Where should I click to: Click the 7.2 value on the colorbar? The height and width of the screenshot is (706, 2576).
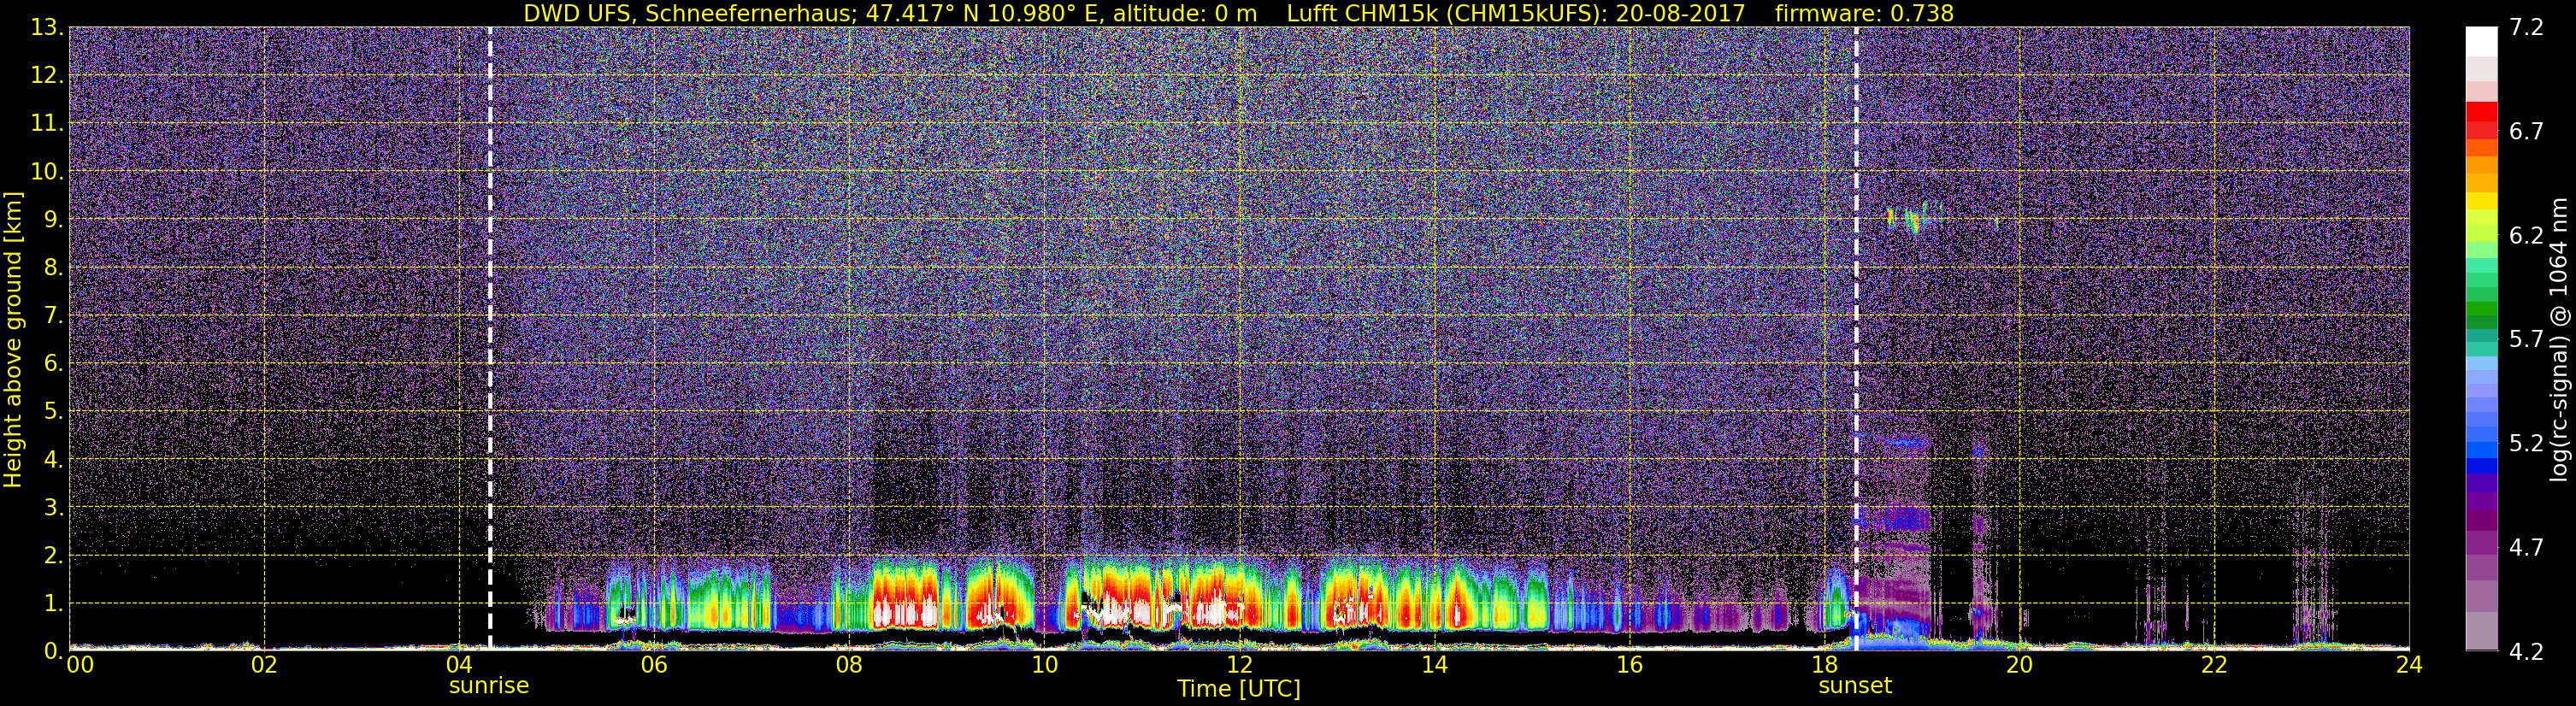coord(2526,28)
